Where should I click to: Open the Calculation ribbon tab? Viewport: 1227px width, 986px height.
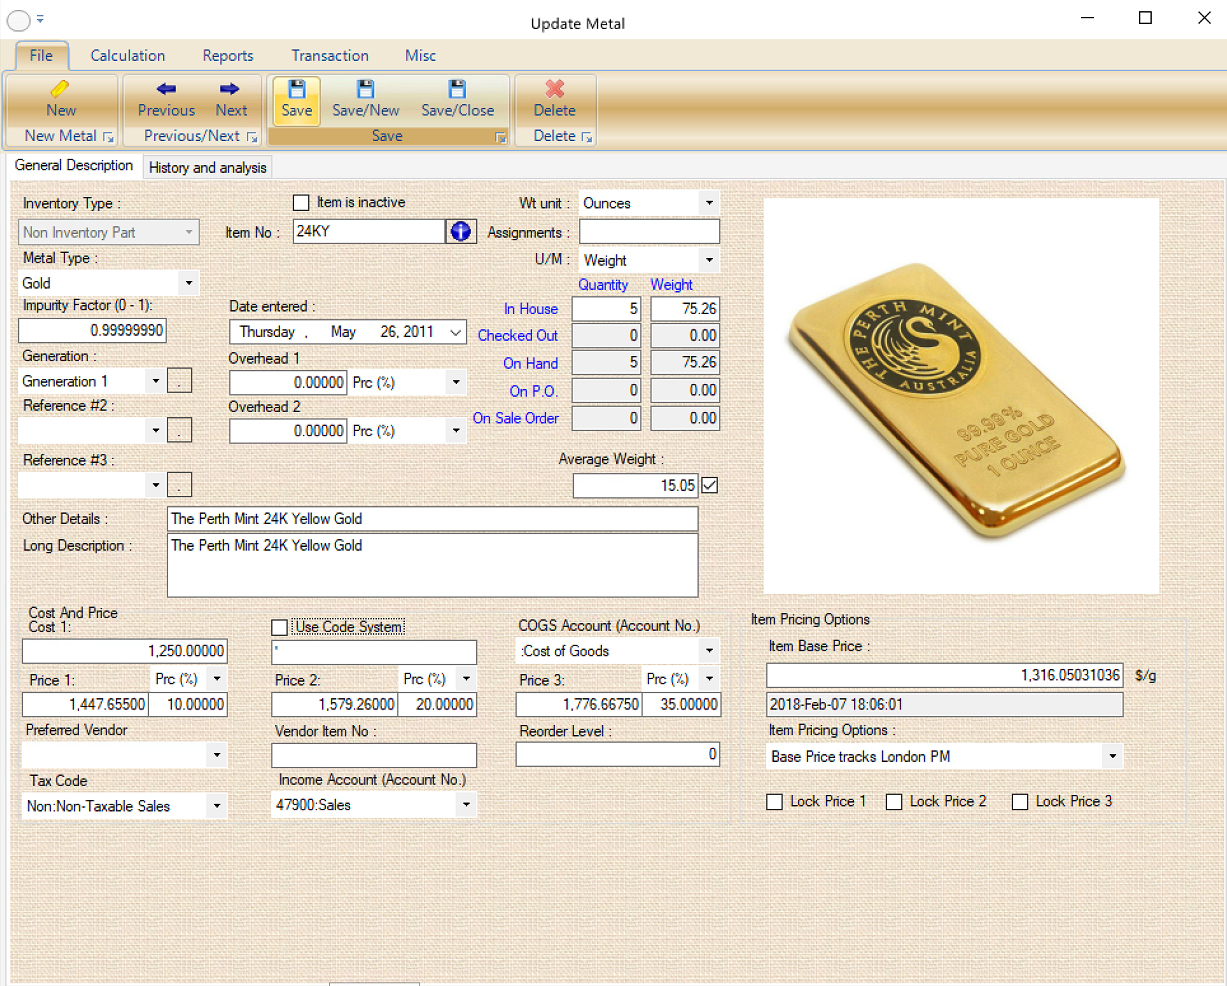pos(127,56)
